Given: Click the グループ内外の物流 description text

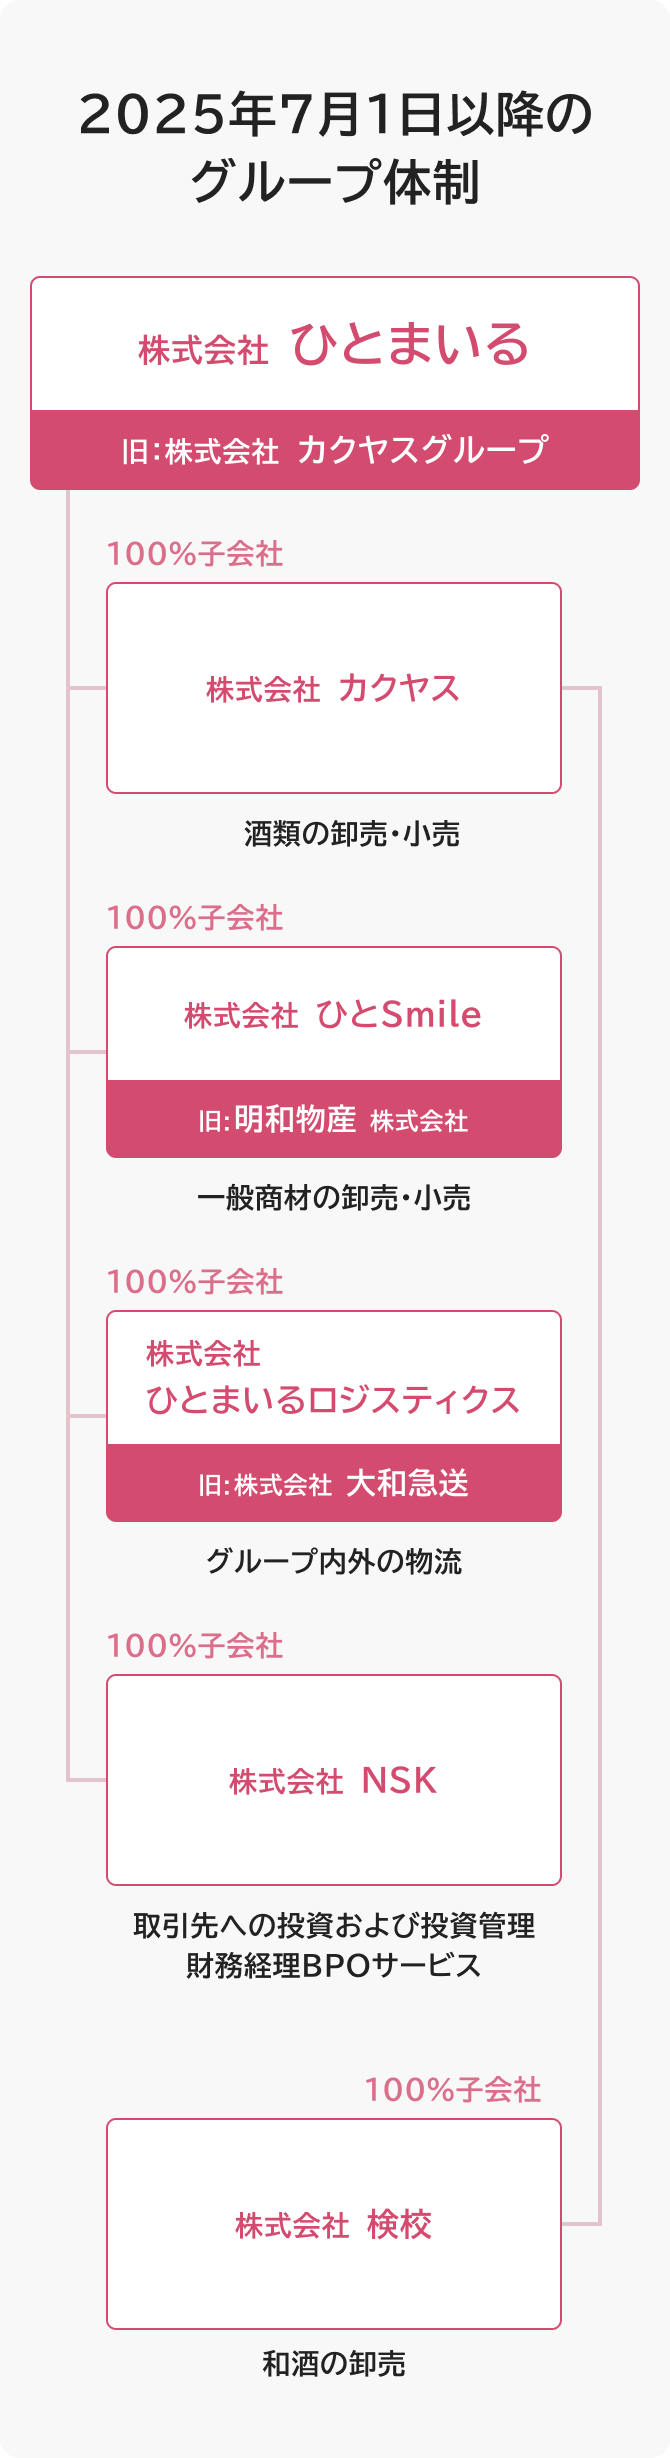Looking at the screenshot, I should [x=334, y=1562].
